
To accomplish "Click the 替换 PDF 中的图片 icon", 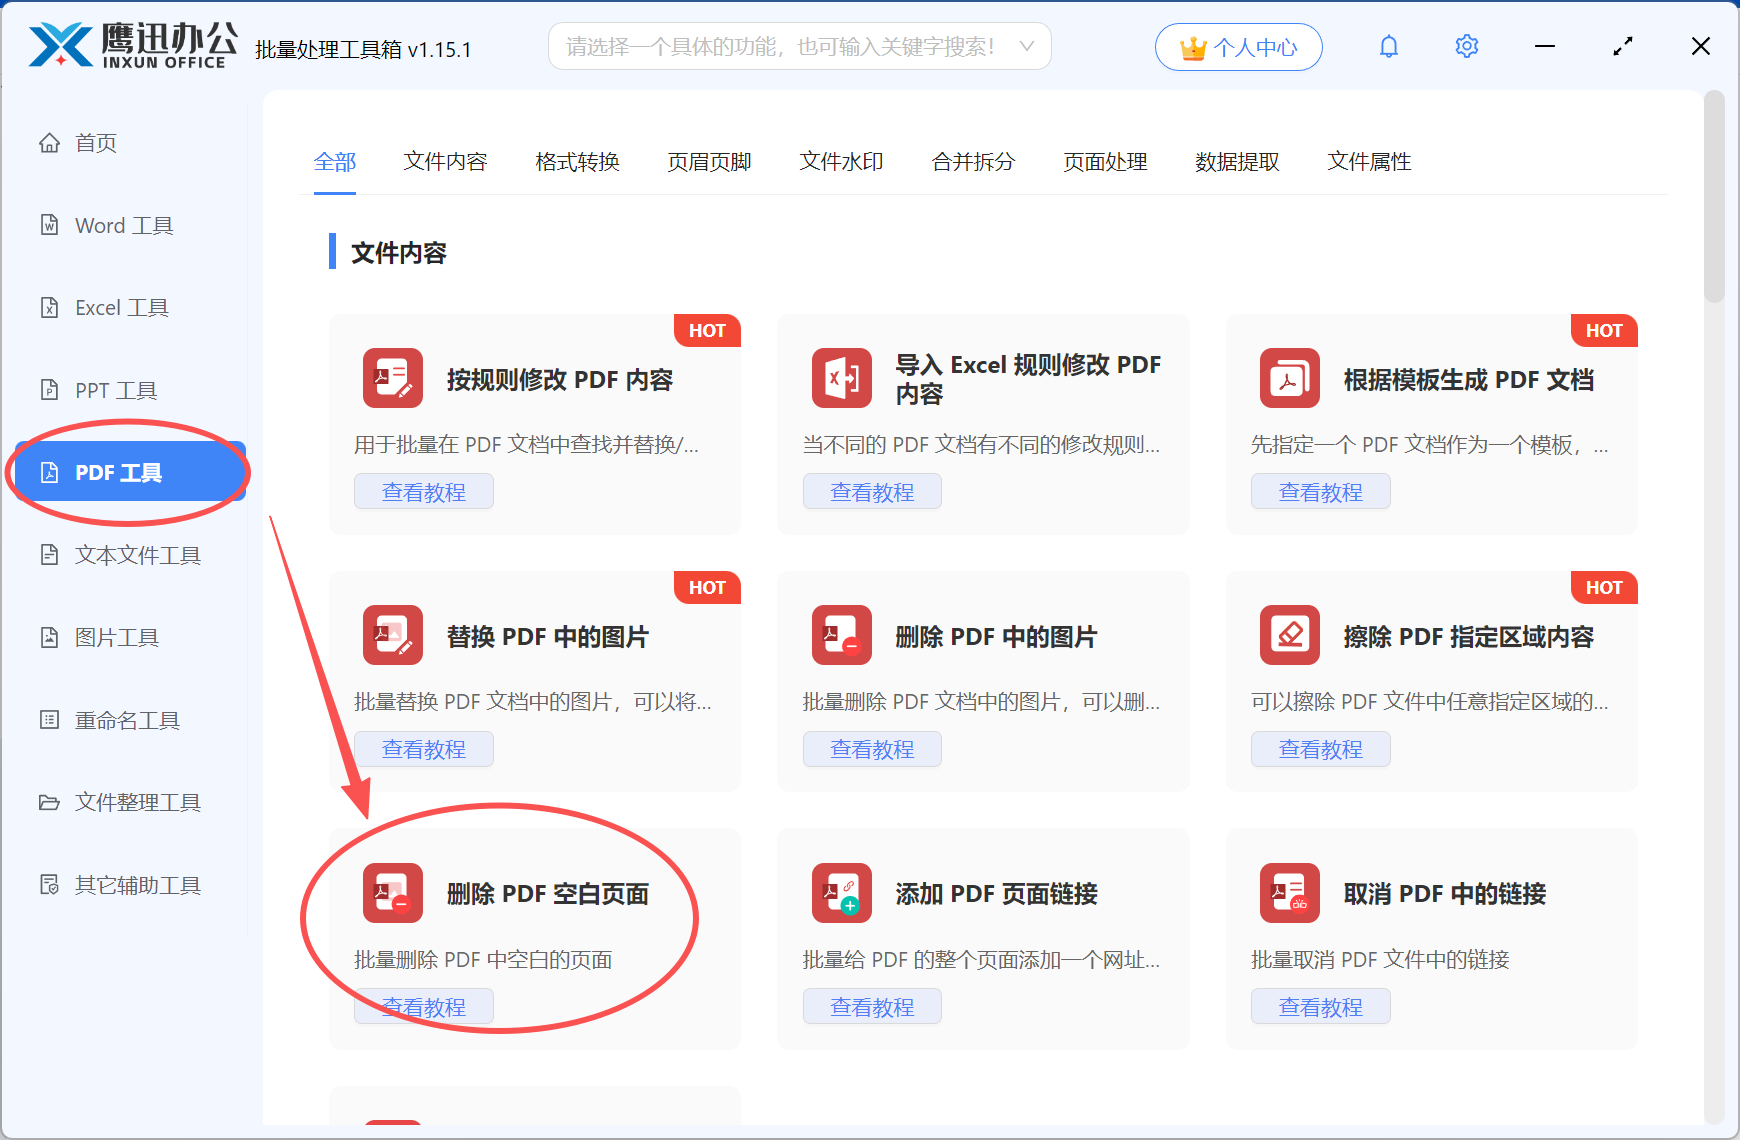I will 393,635.
